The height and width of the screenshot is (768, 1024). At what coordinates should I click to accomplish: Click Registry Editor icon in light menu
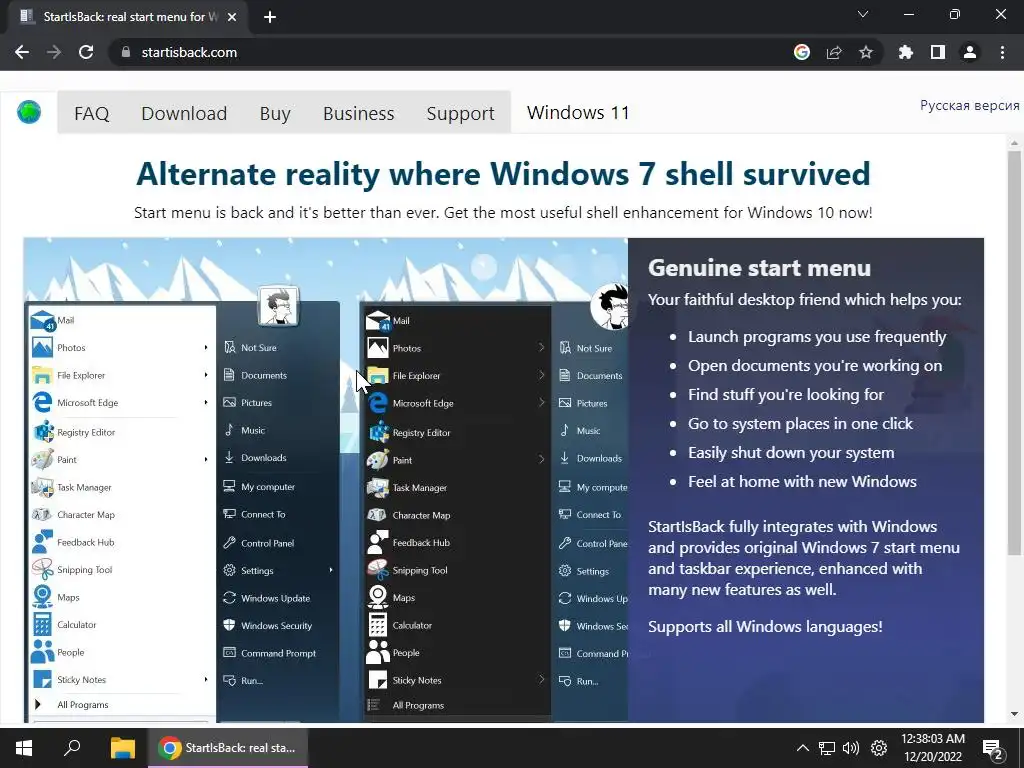point(43,432)
